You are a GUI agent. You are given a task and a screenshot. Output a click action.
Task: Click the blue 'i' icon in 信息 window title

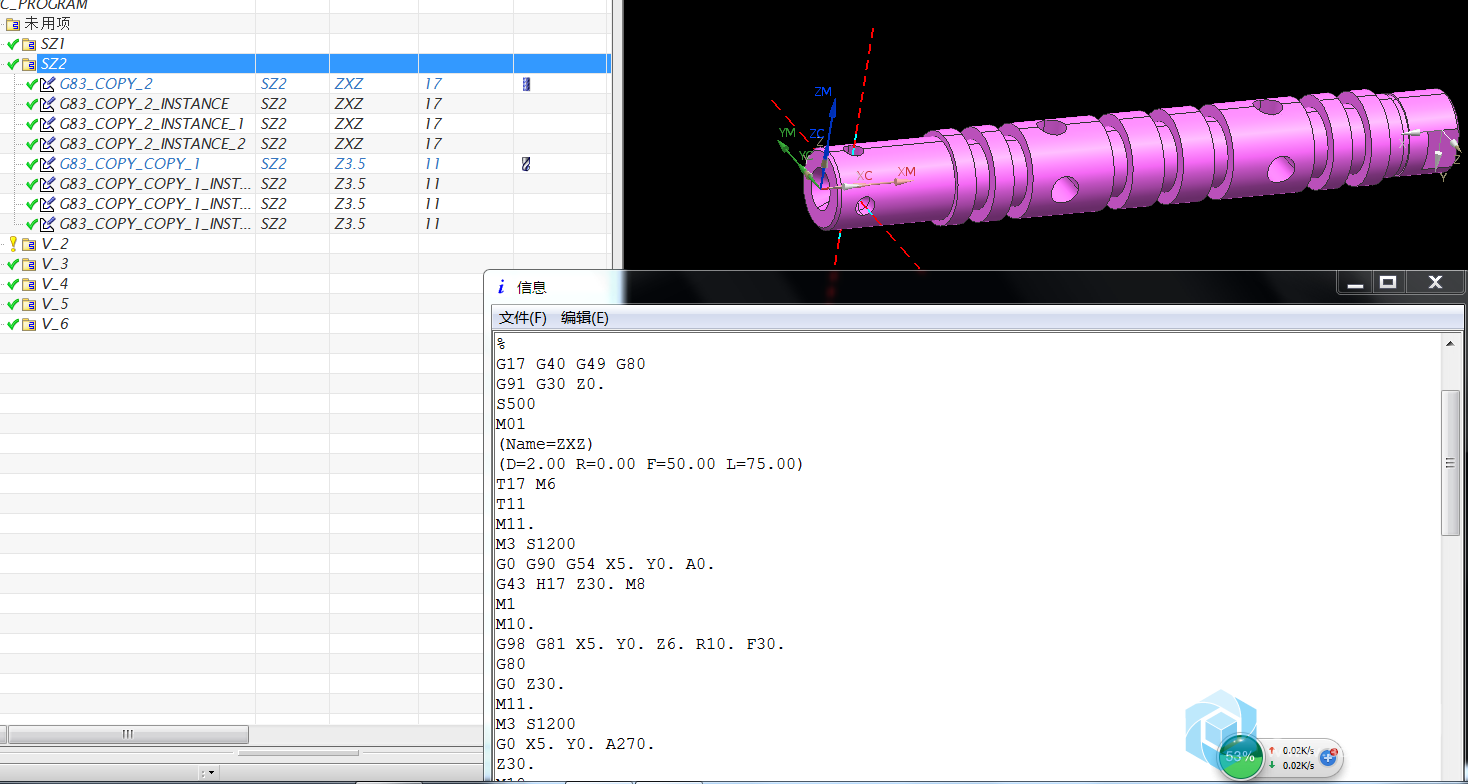500,287
